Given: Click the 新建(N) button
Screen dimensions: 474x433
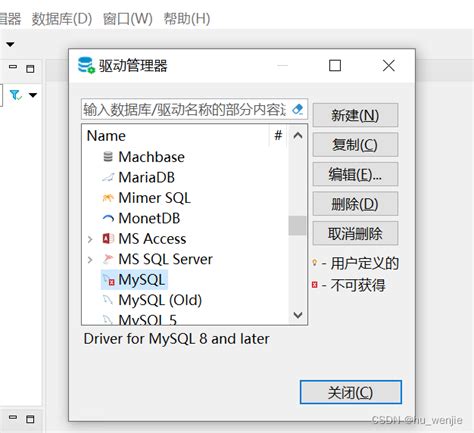Looking at the screenshot, I should click(x=355, y=115).
